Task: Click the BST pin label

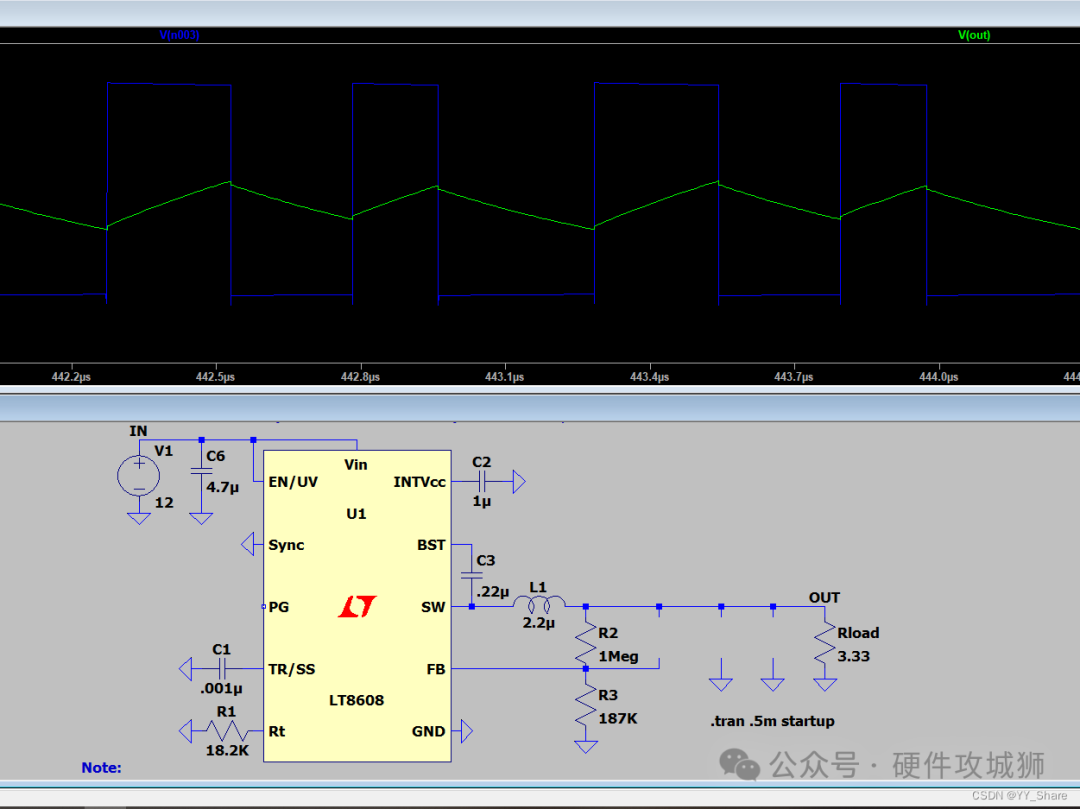Action: tap(431, 545)
